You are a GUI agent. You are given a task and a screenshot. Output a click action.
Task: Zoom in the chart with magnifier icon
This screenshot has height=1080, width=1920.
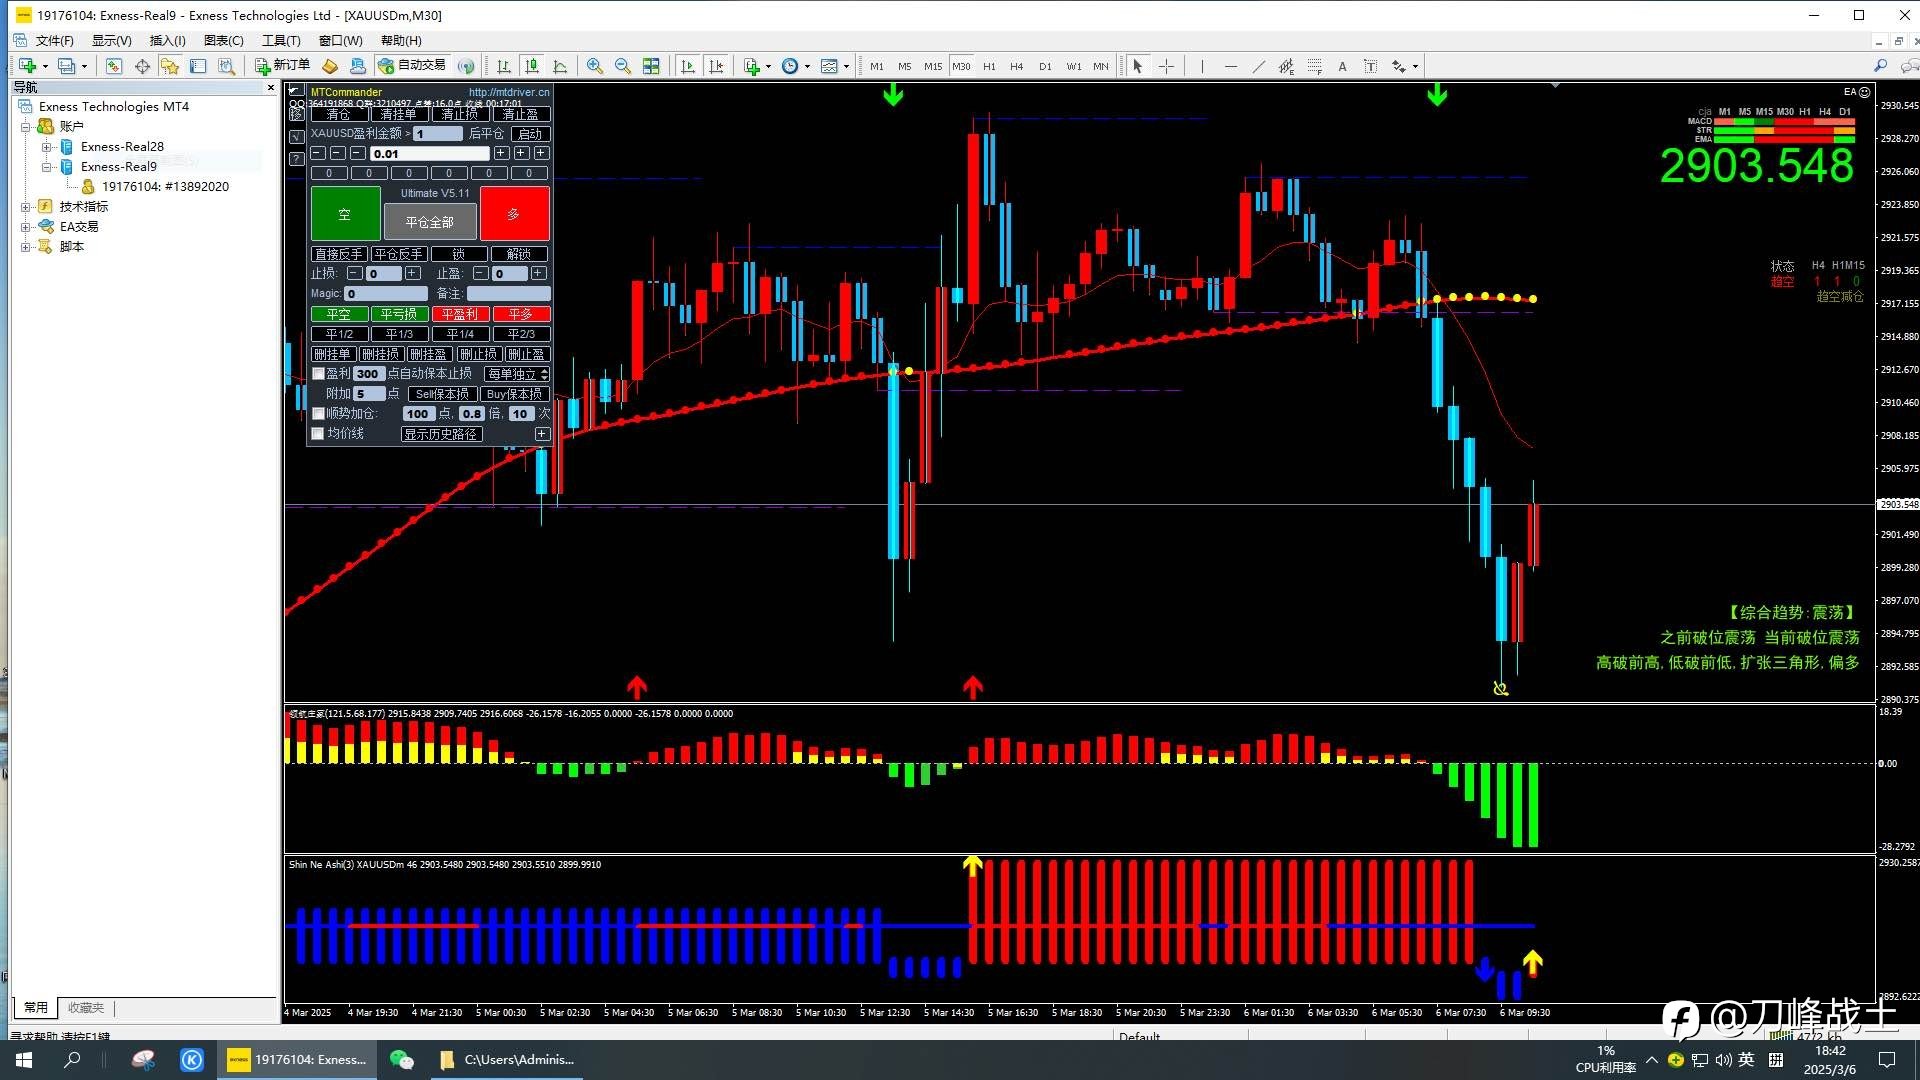(x=595, y=66)
